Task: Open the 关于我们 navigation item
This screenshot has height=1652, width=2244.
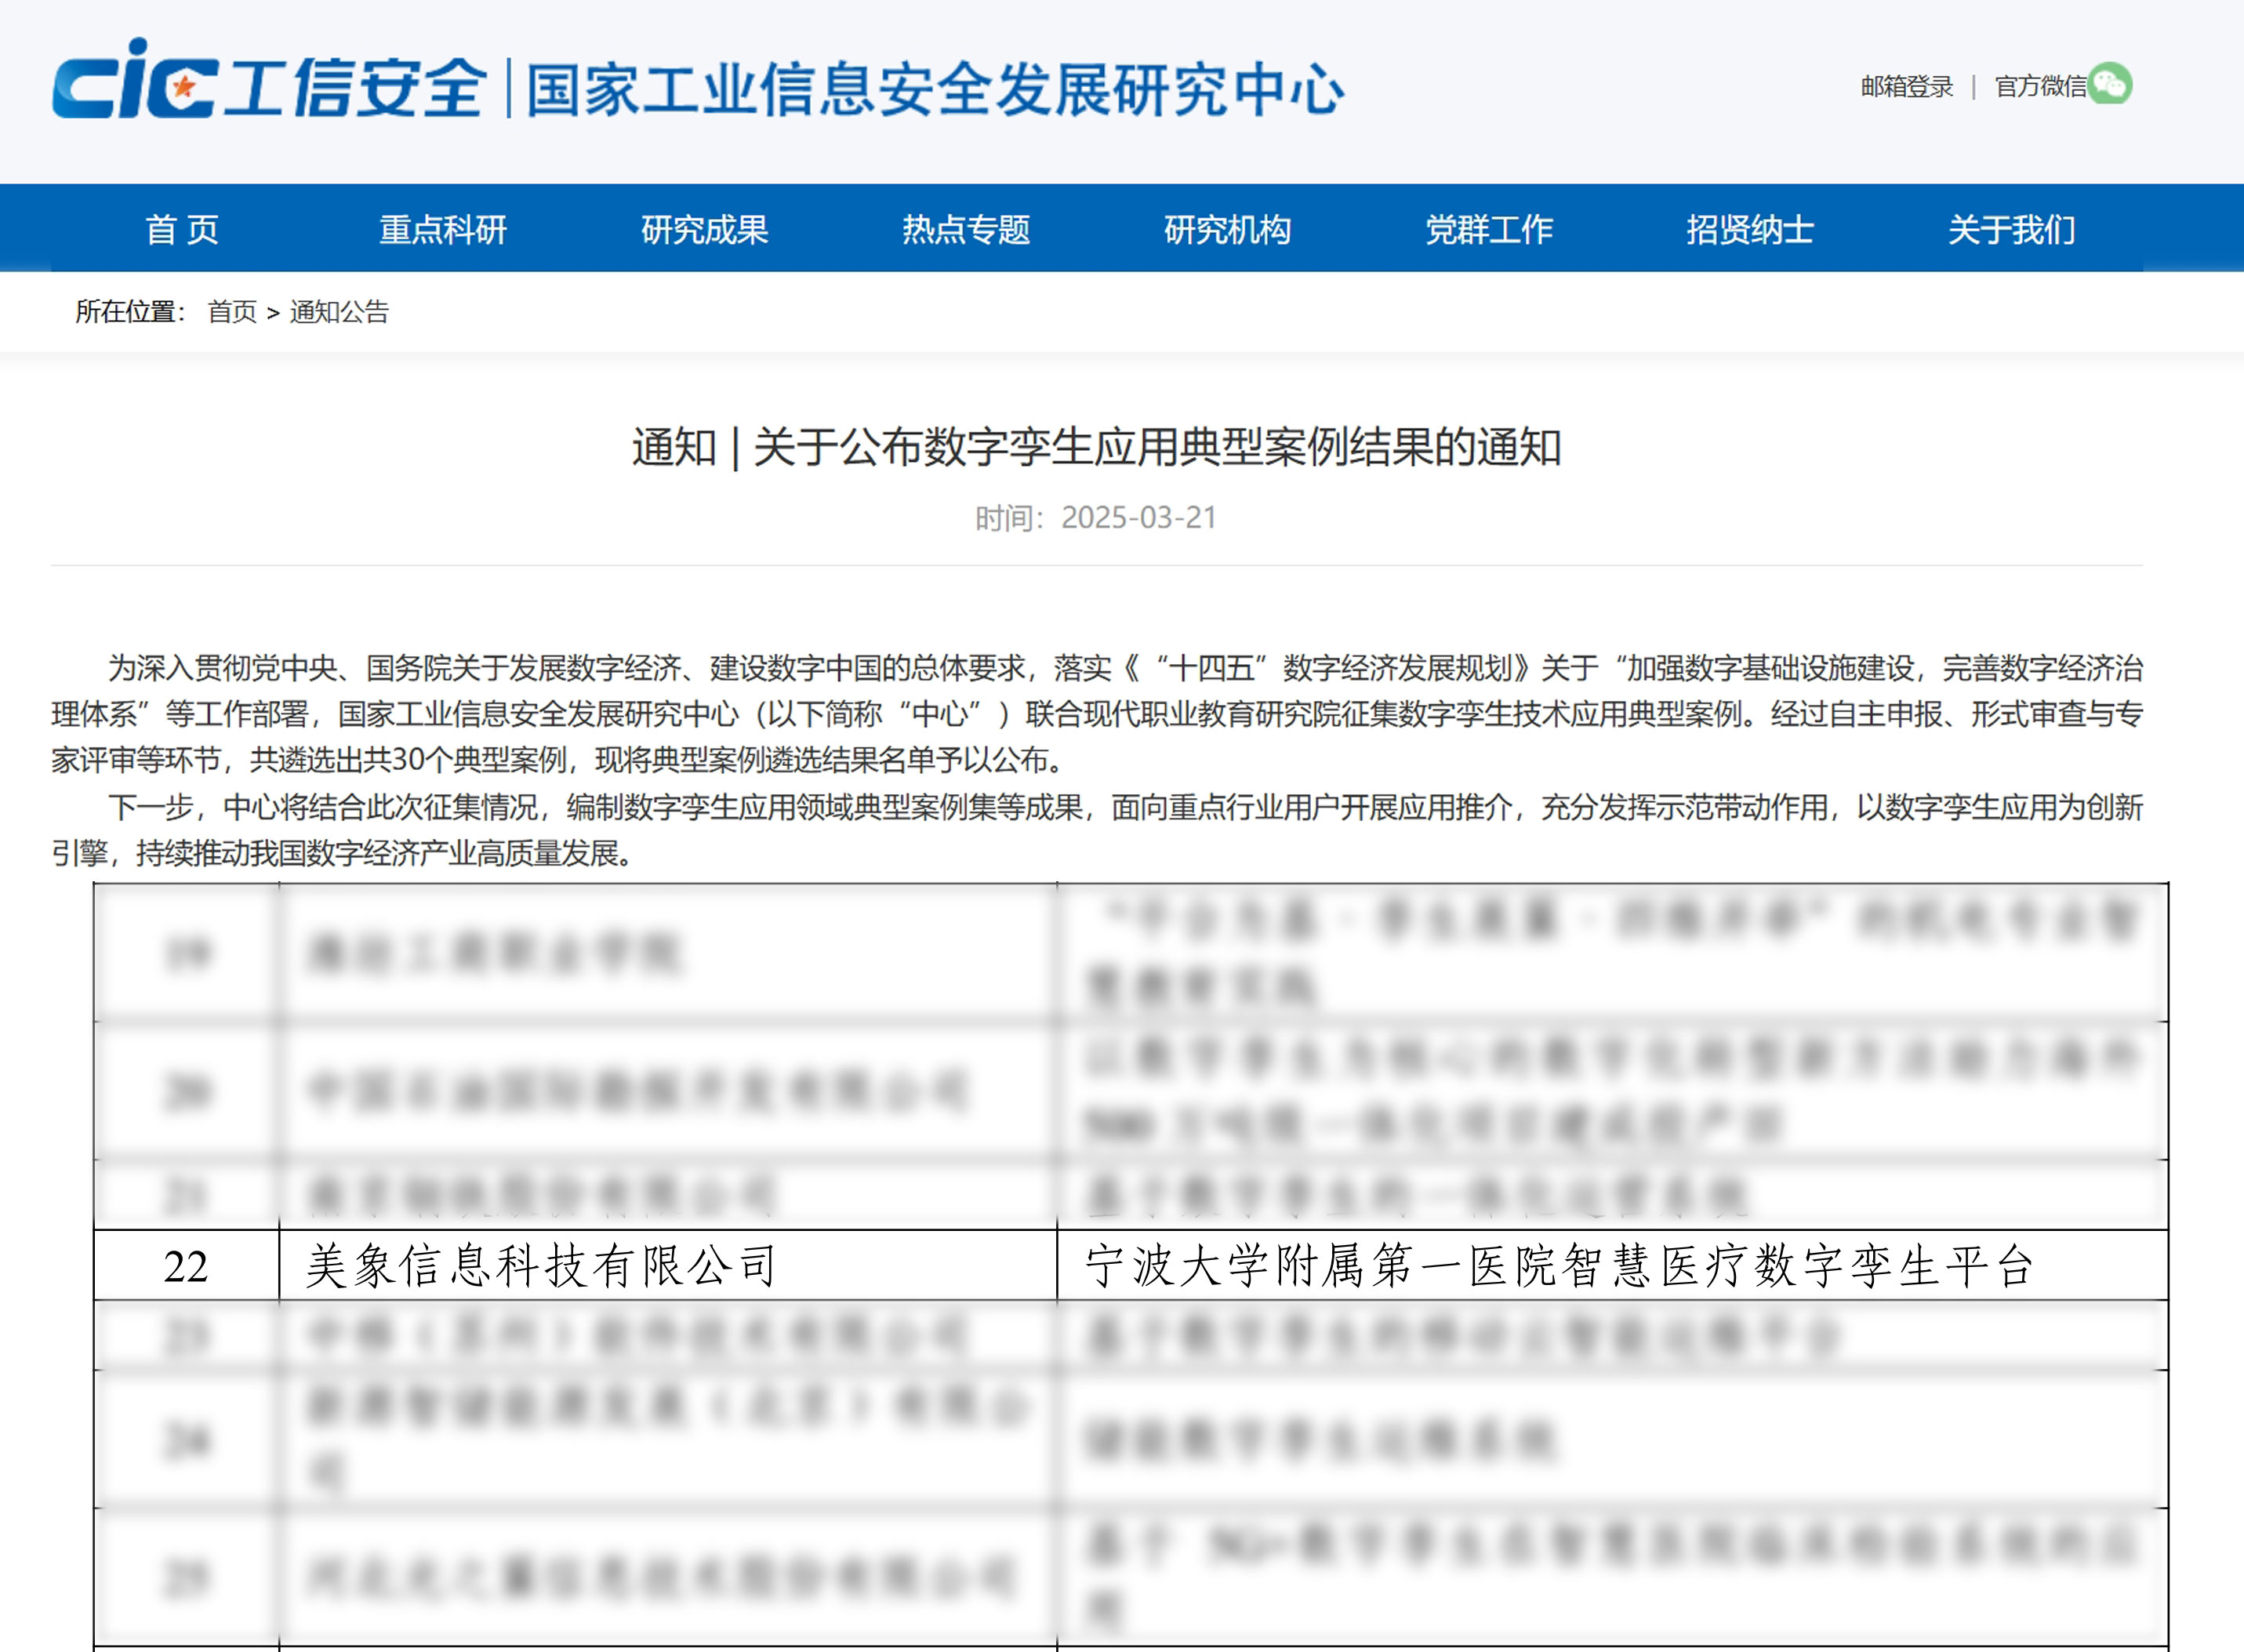Action: pyautogui.click(x=2011, y=230)
